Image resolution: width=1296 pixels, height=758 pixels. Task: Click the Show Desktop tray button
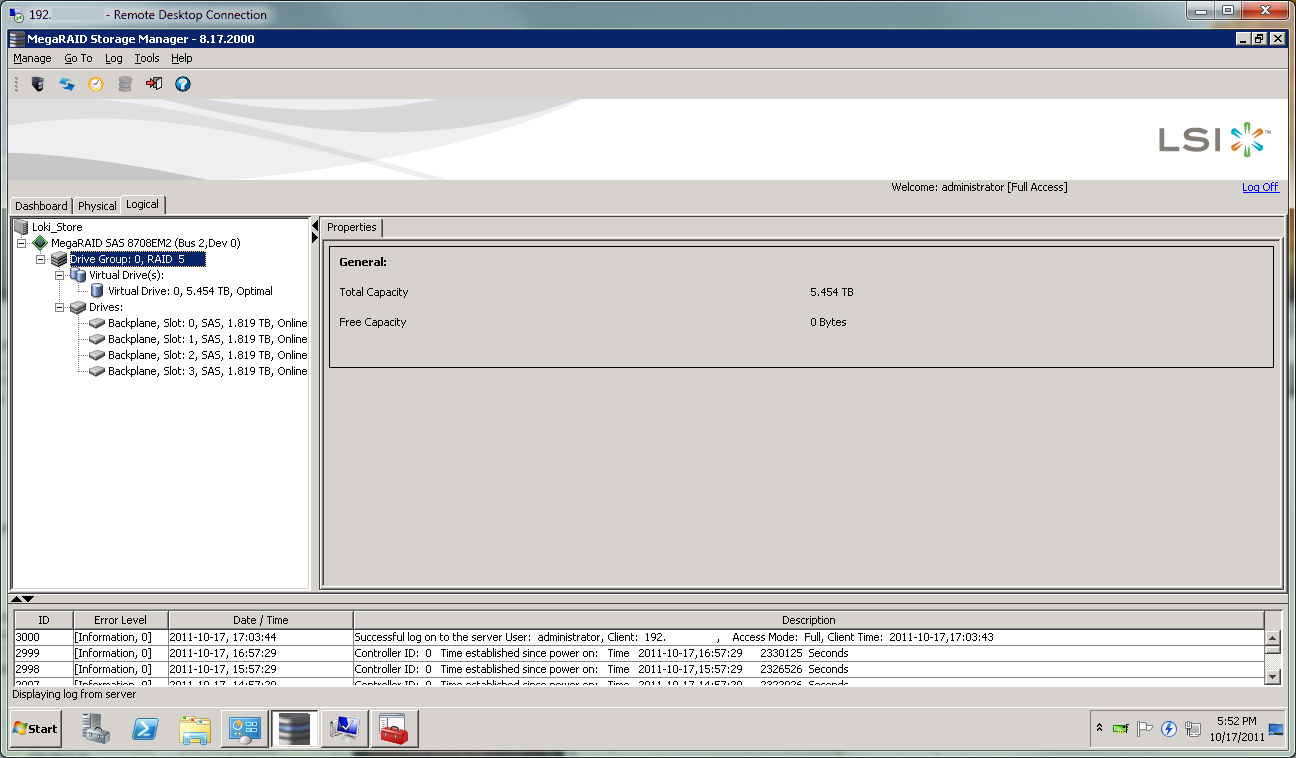pyautogui.click(x=1276, y=729)
